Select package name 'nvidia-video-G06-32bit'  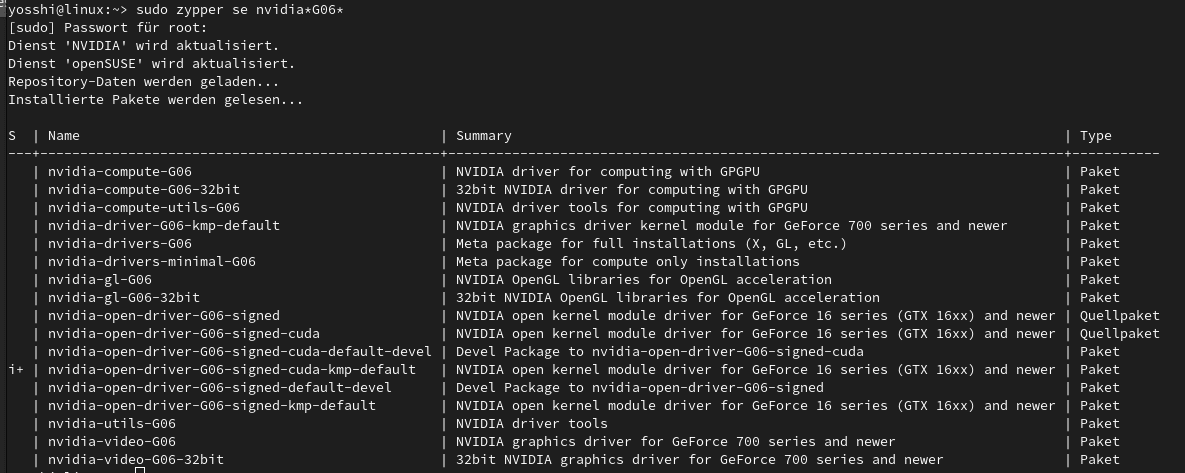[x=136, y=459]
